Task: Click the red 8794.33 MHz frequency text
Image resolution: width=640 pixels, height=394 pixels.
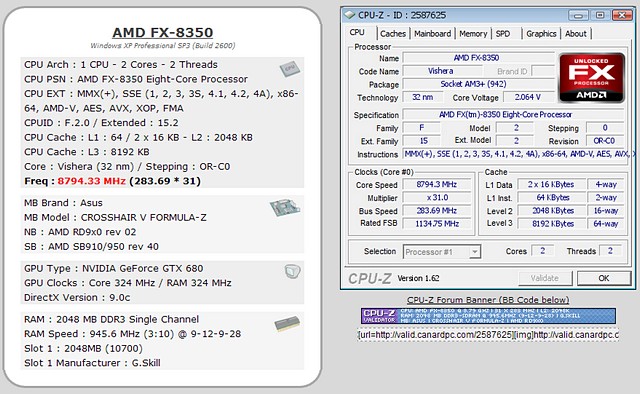Action: 91,181
